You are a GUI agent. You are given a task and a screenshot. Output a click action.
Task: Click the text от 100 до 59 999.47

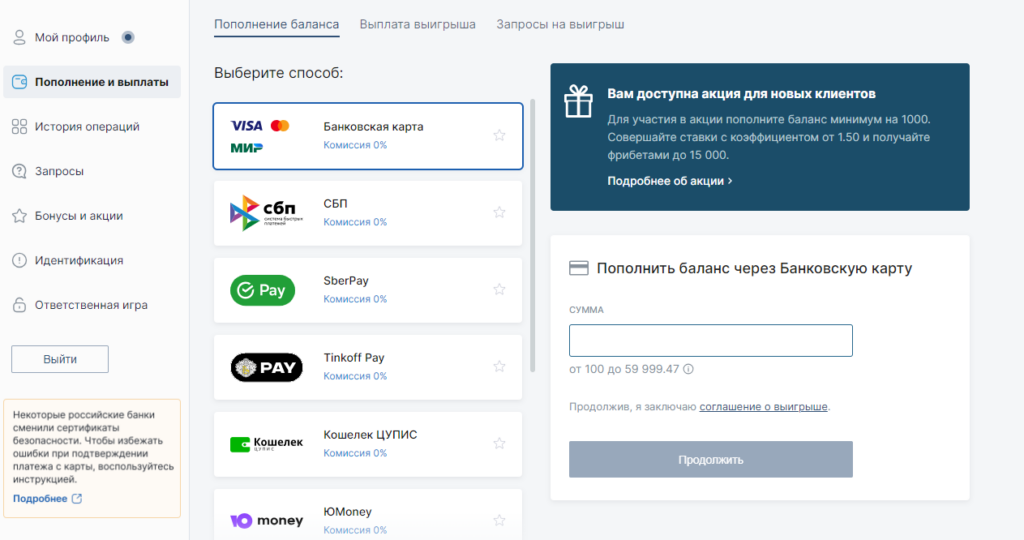pos(624,369)
